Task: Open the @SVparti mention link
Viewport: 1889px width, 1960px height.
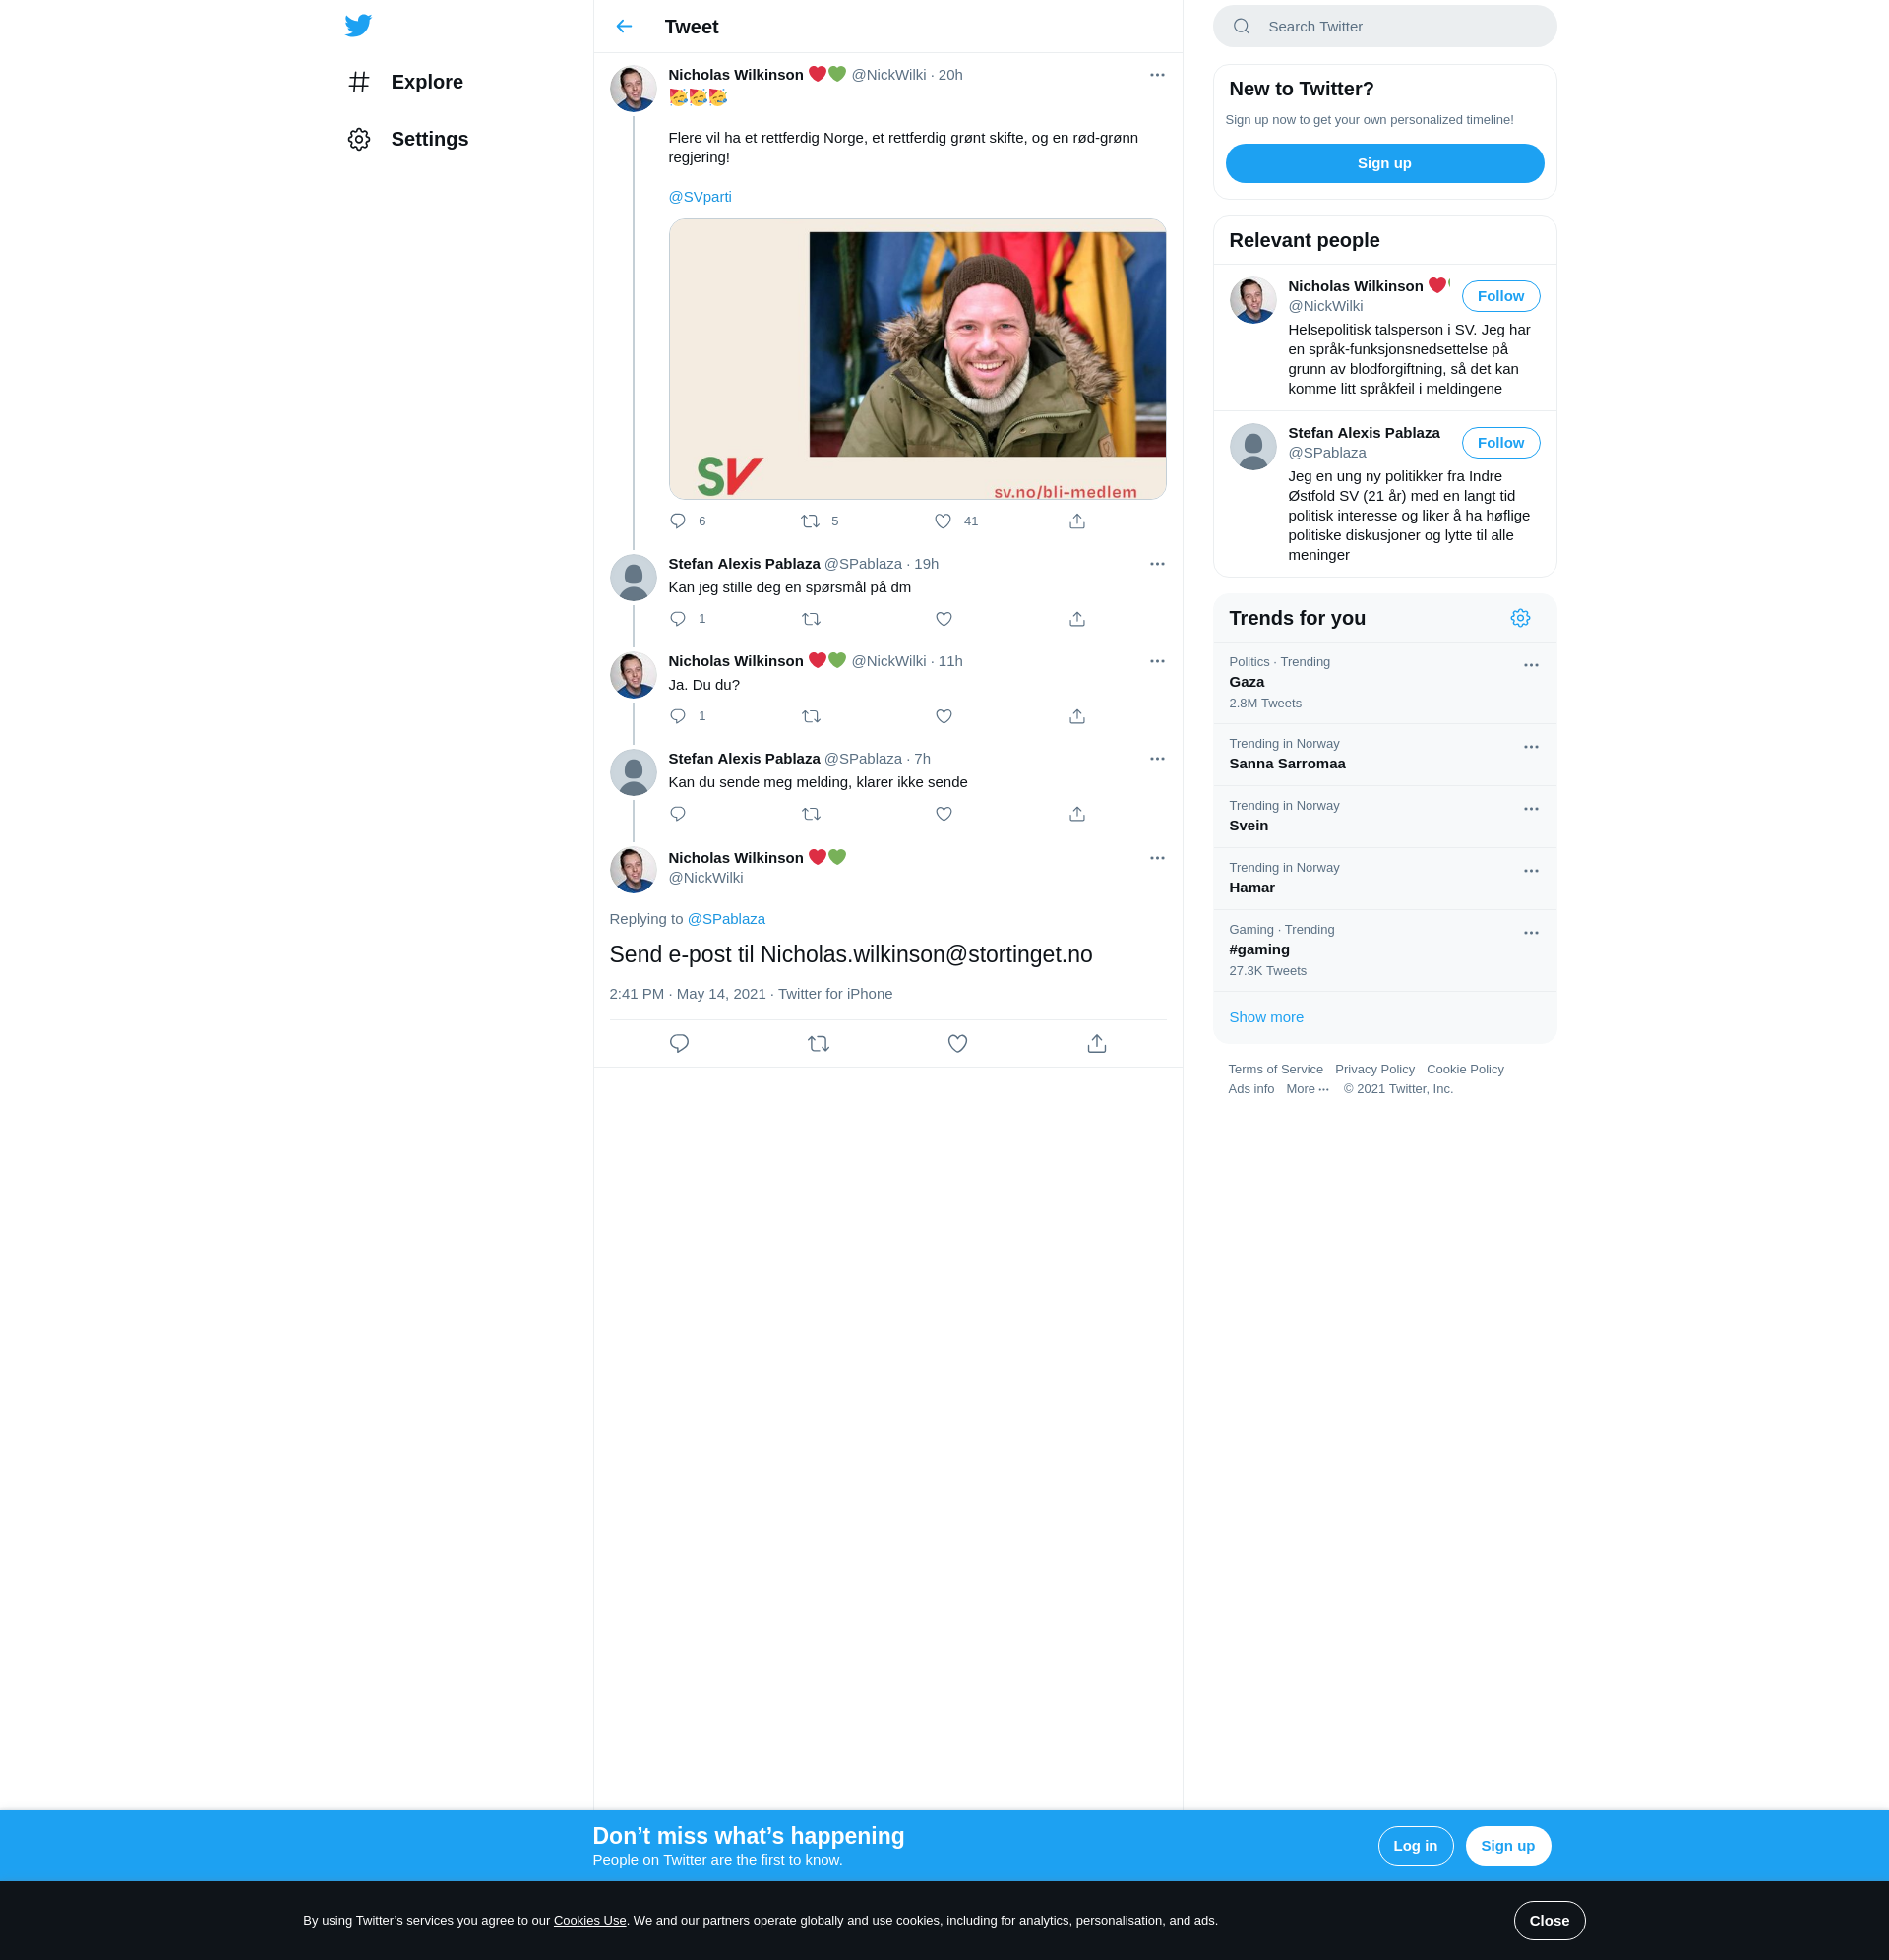Action: pos(699,197)
